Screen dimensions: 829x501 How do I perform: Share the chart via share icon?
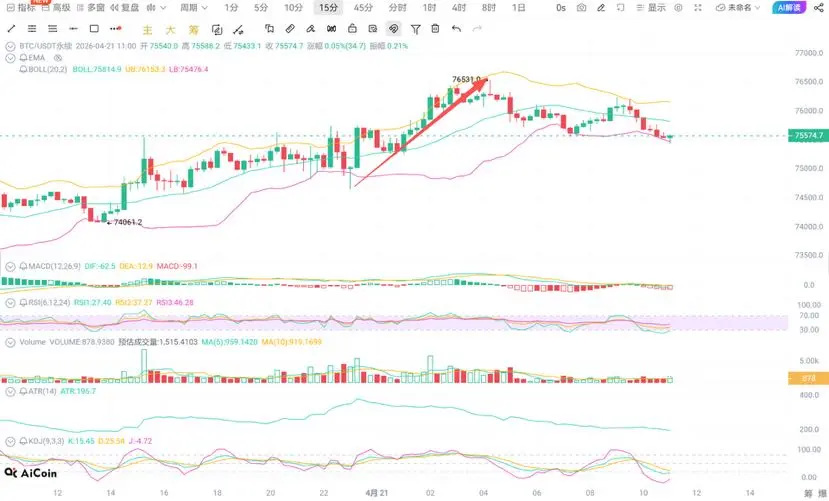point(818,7)
